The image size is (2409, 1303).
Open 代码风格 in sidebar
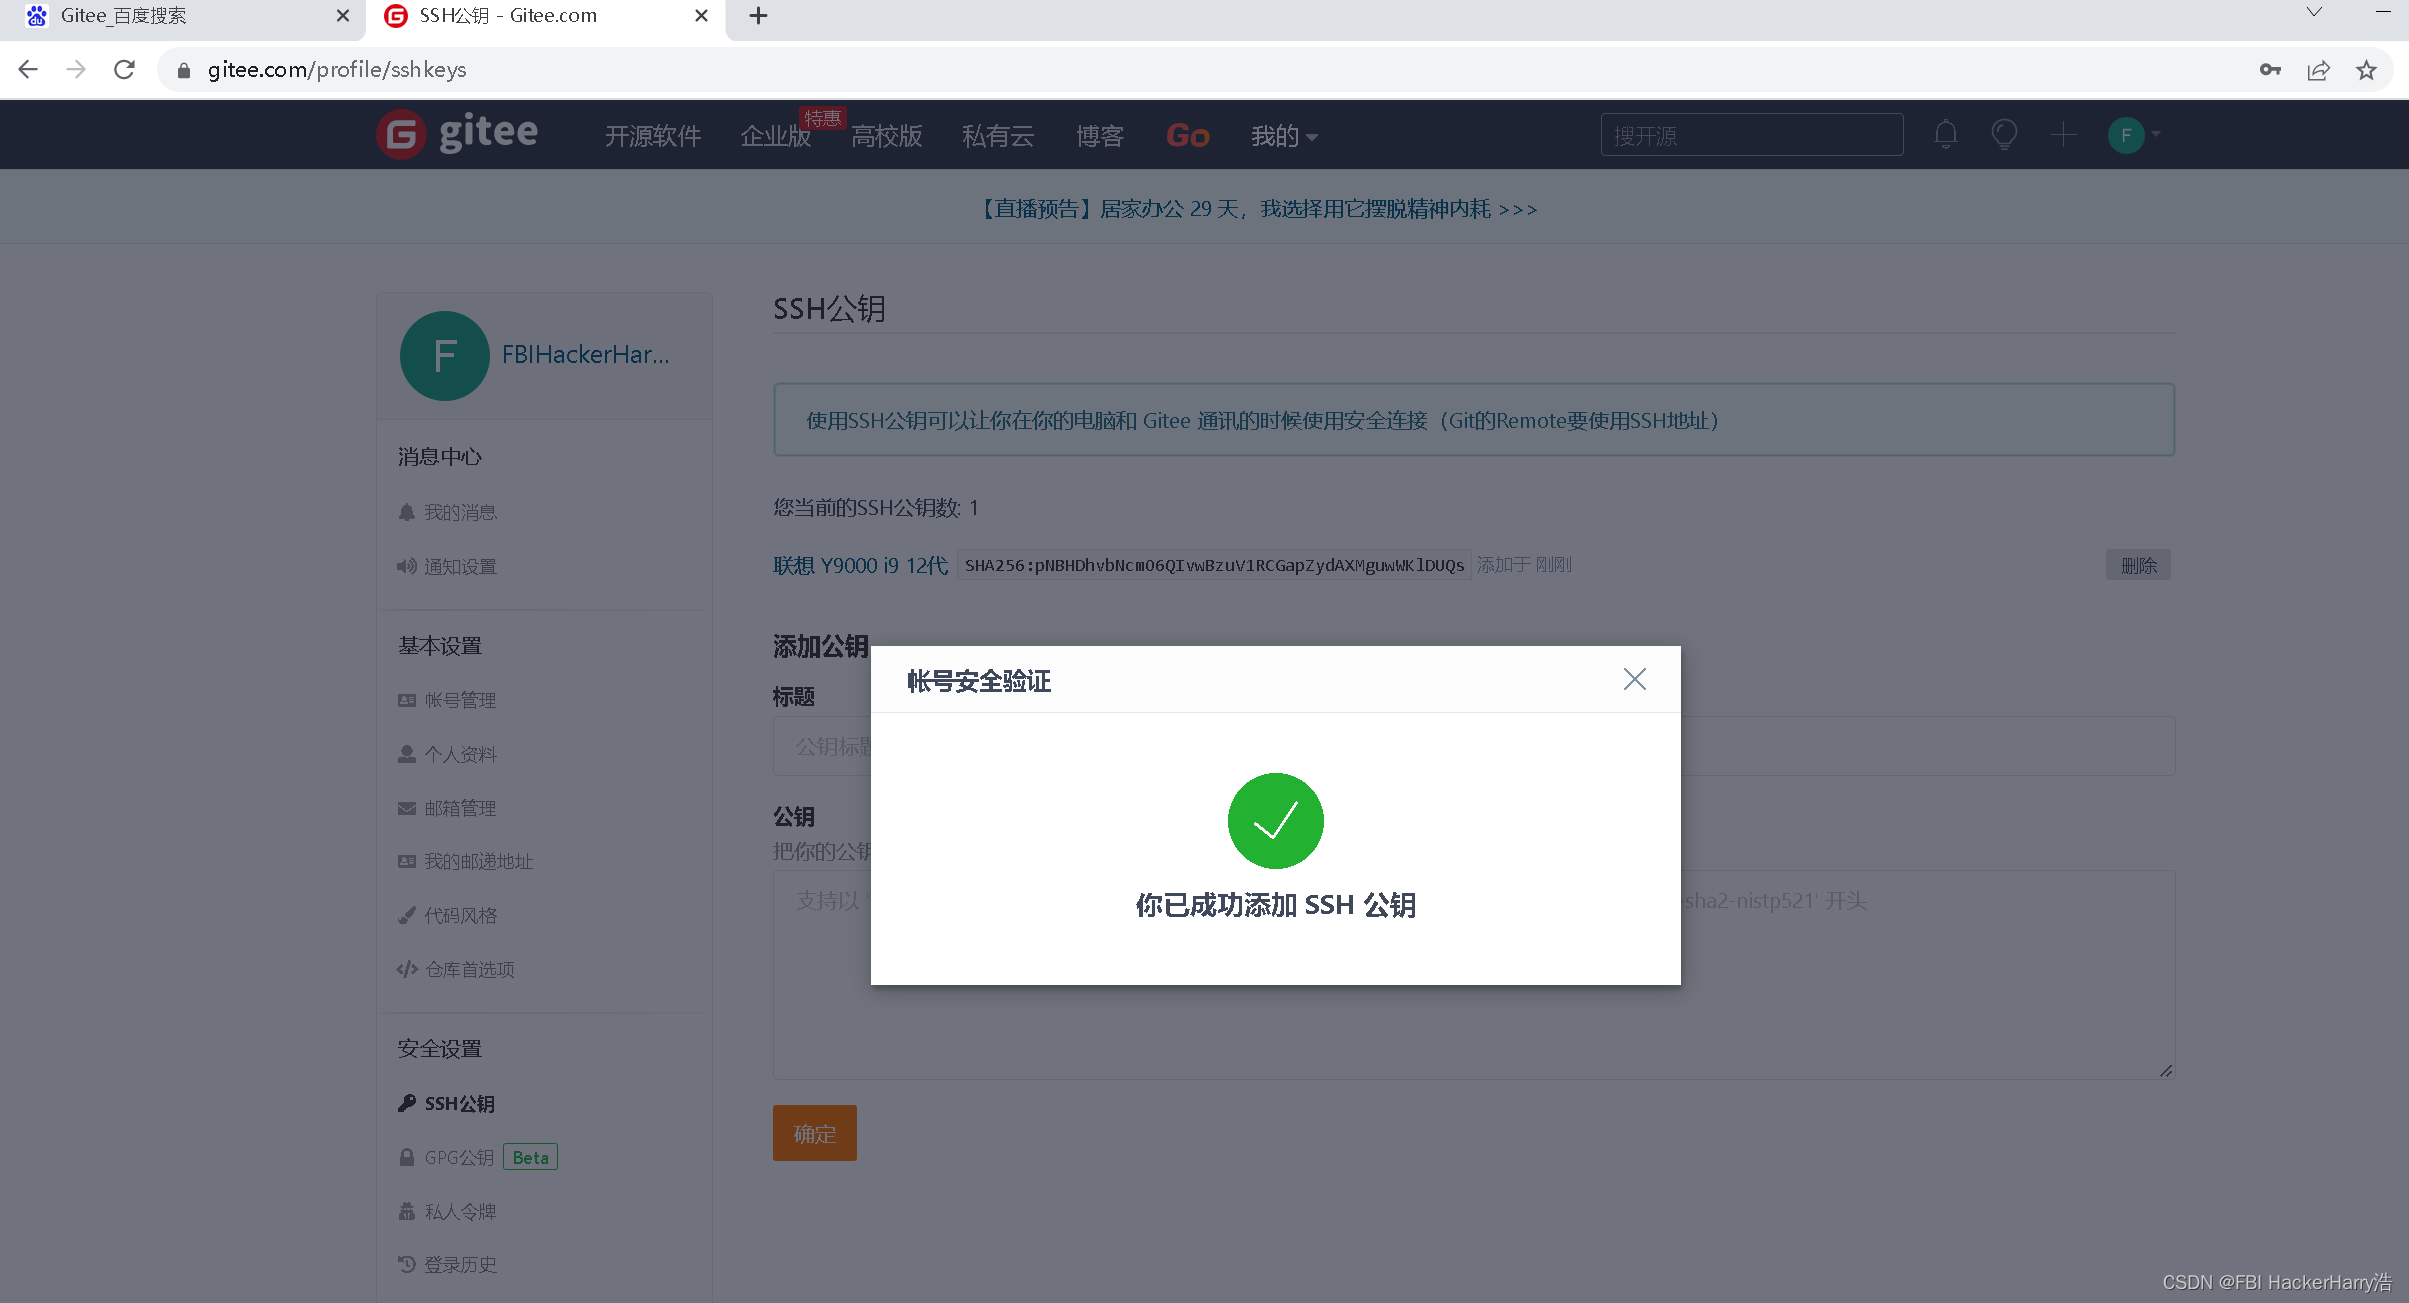point(448,915)
